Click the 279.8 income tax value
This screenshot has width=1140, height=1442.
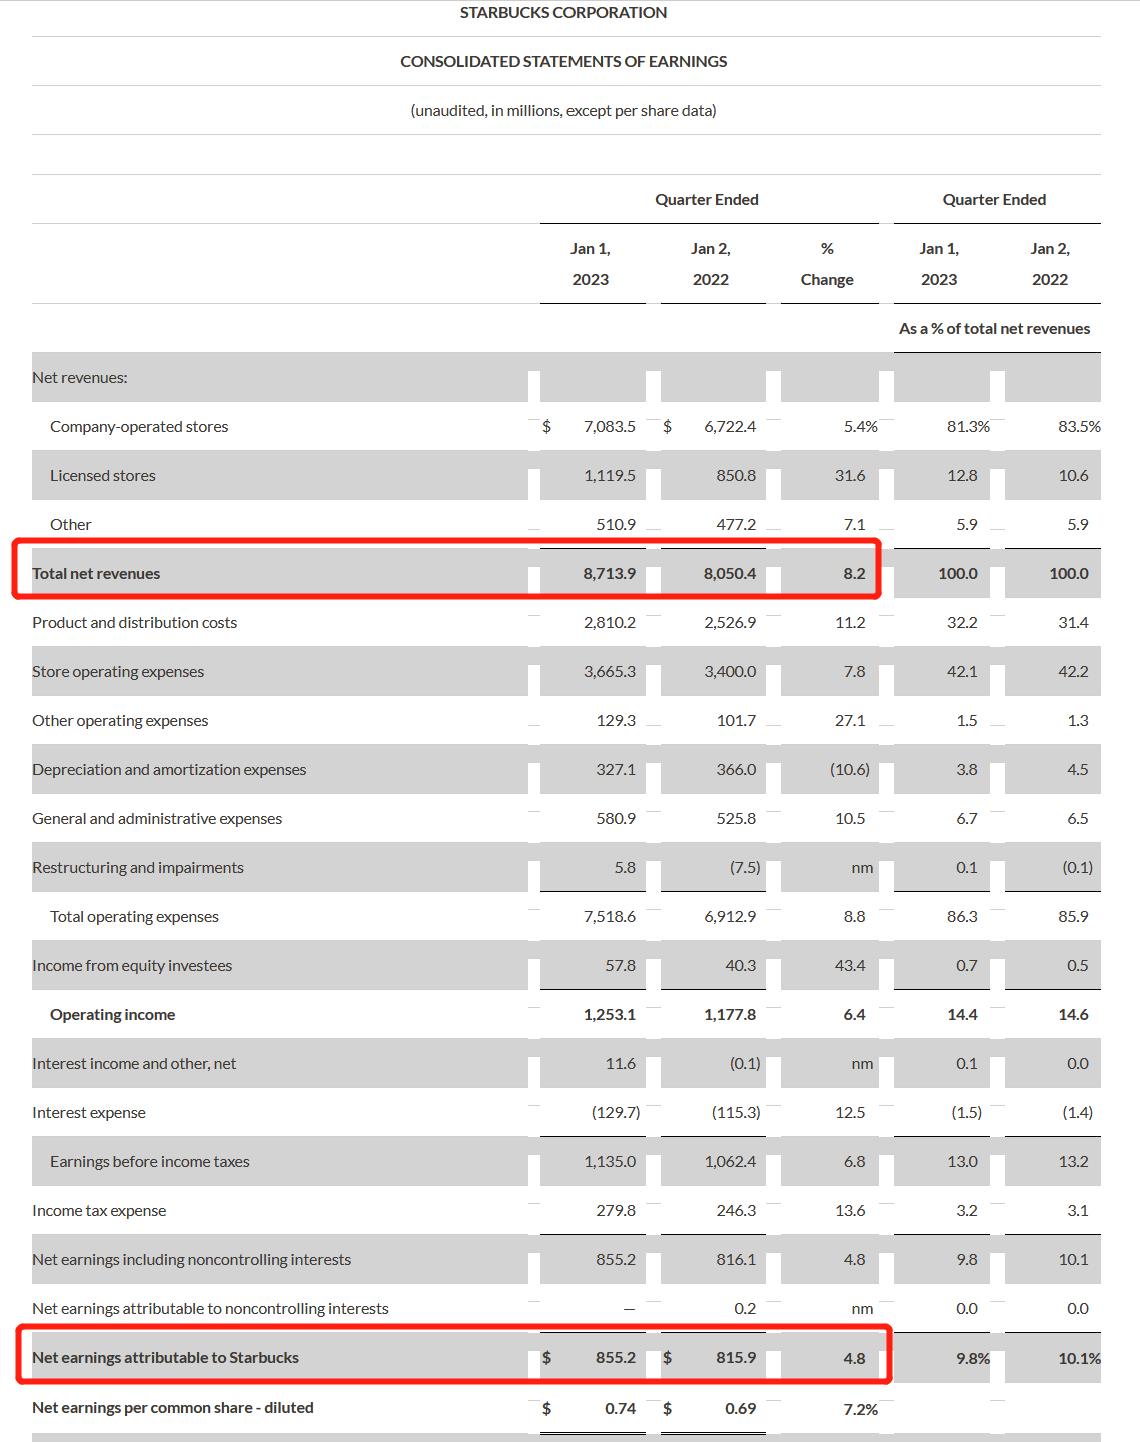[616, 1211]
